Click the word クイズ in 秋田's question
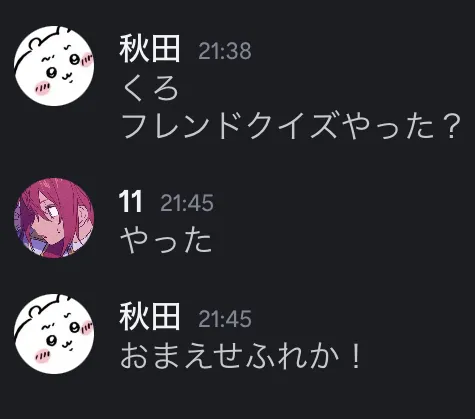Screen dimensions: 475x419 [290, 126]
